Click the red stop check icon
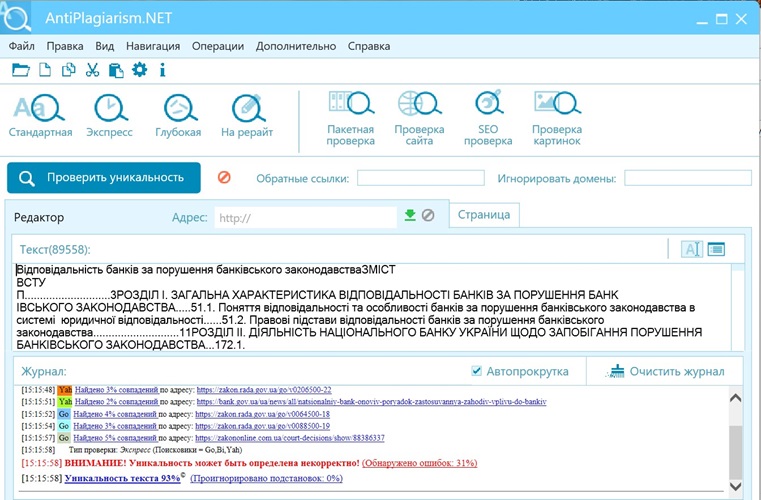Screen dimensions: 761x500 (x=224, y=177)
